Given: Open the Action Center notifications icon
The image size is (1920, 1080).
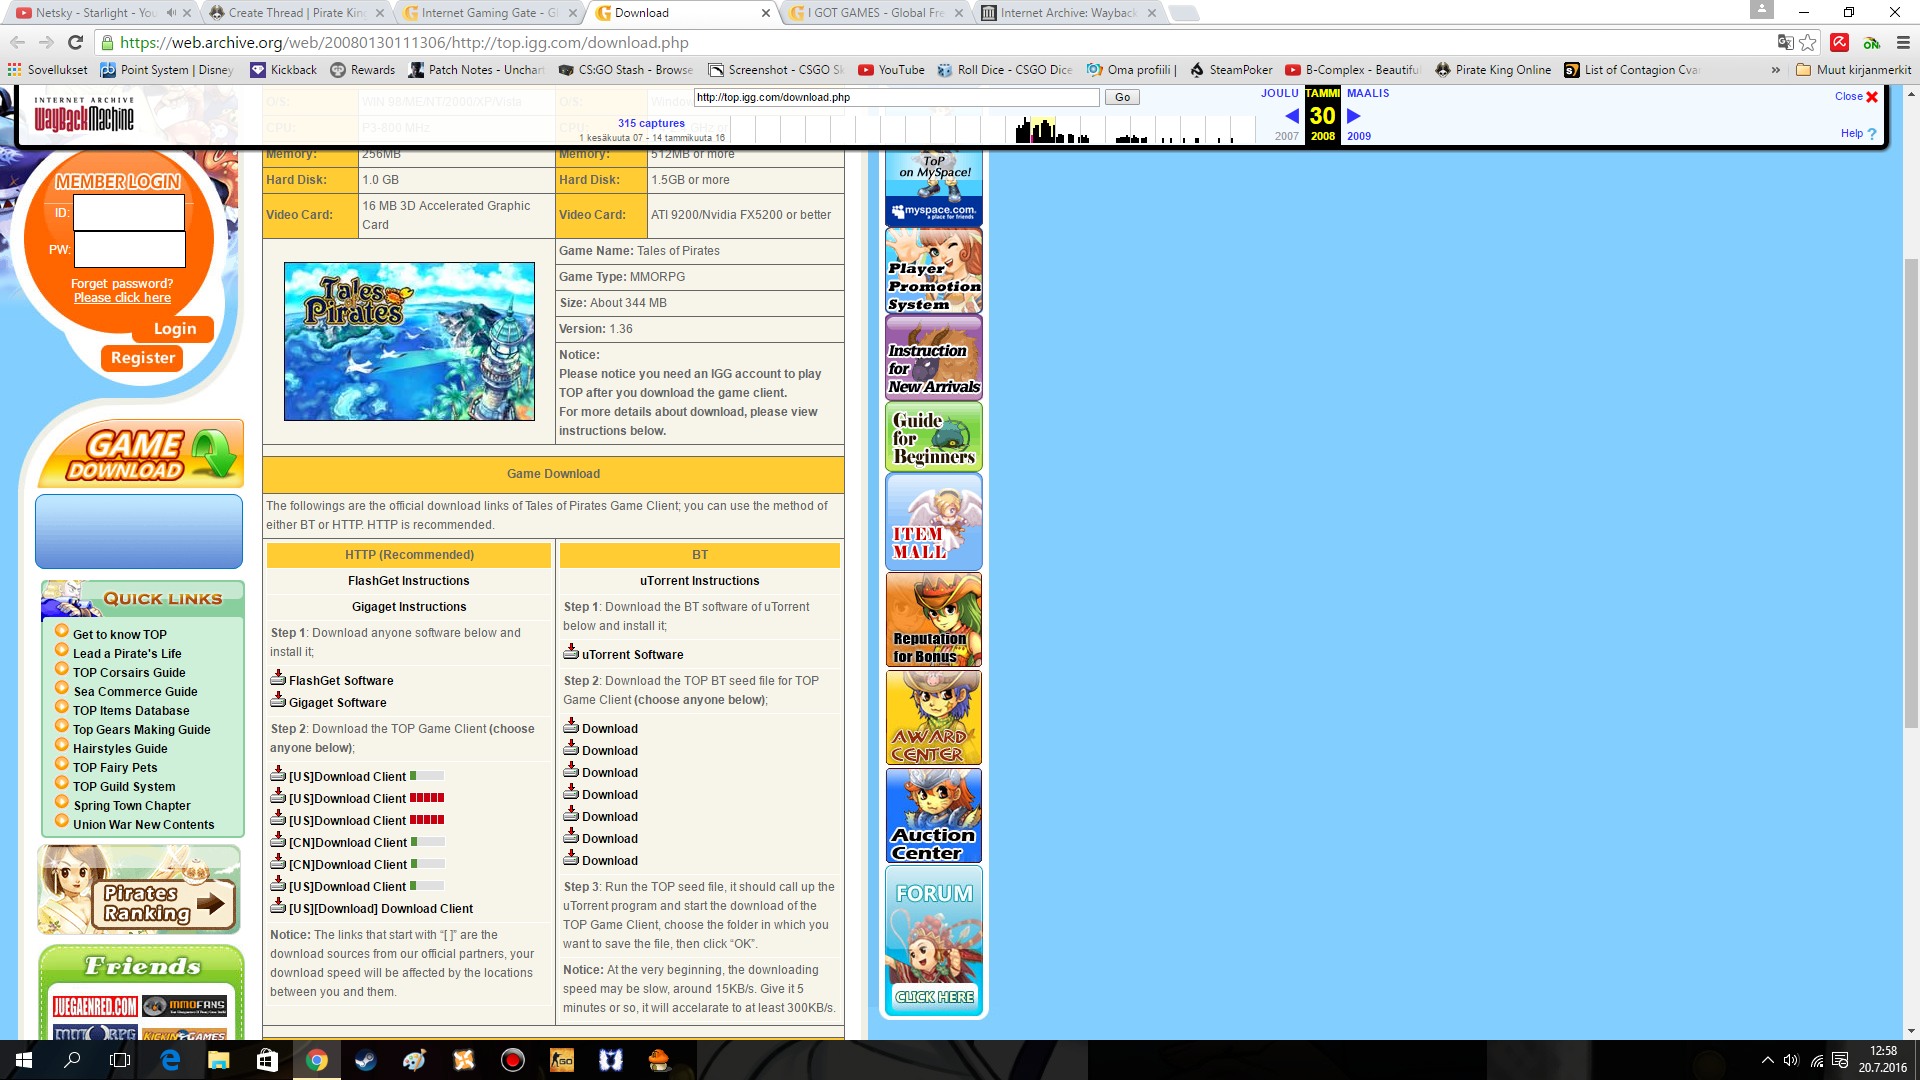Looking at the screenshot, I should tap(1840, 1060).
